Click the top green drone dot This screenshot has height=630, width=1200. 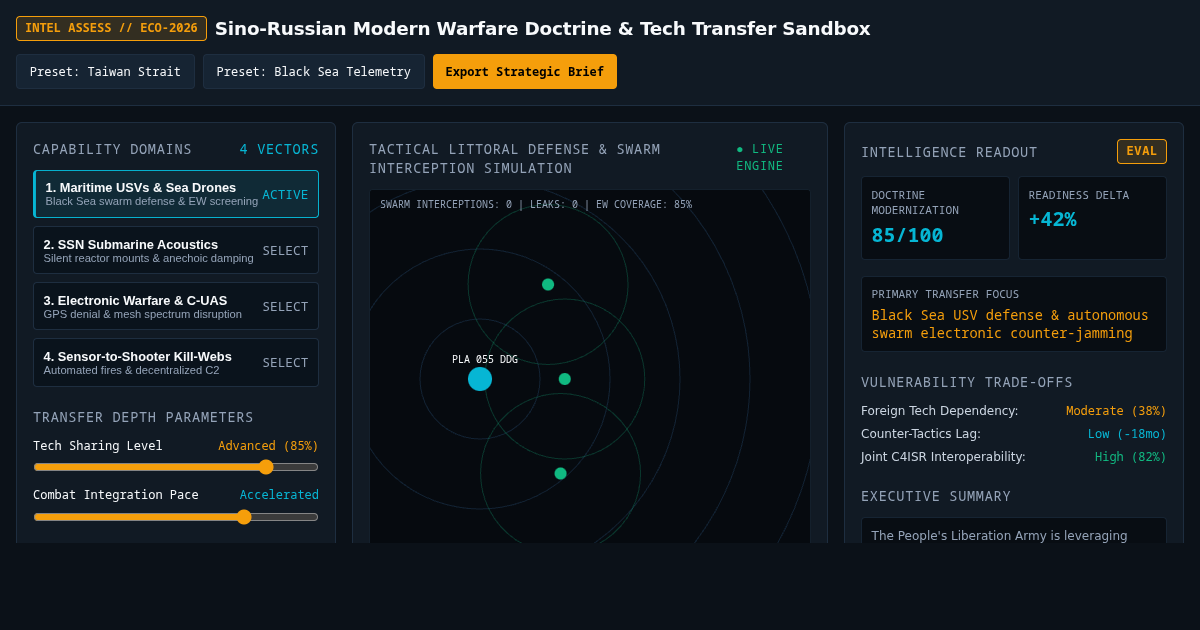click(x=548, y=284)
